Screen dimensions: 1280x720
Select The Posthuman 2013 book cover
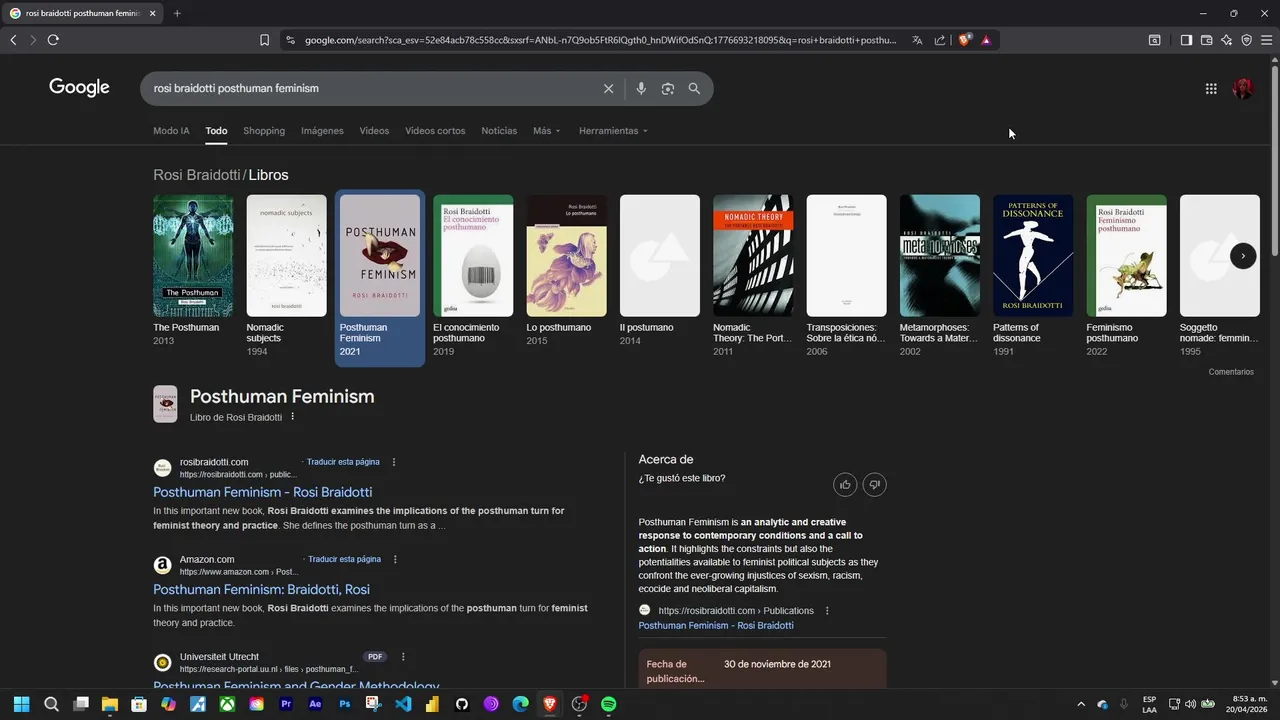[x=193, y=256]
